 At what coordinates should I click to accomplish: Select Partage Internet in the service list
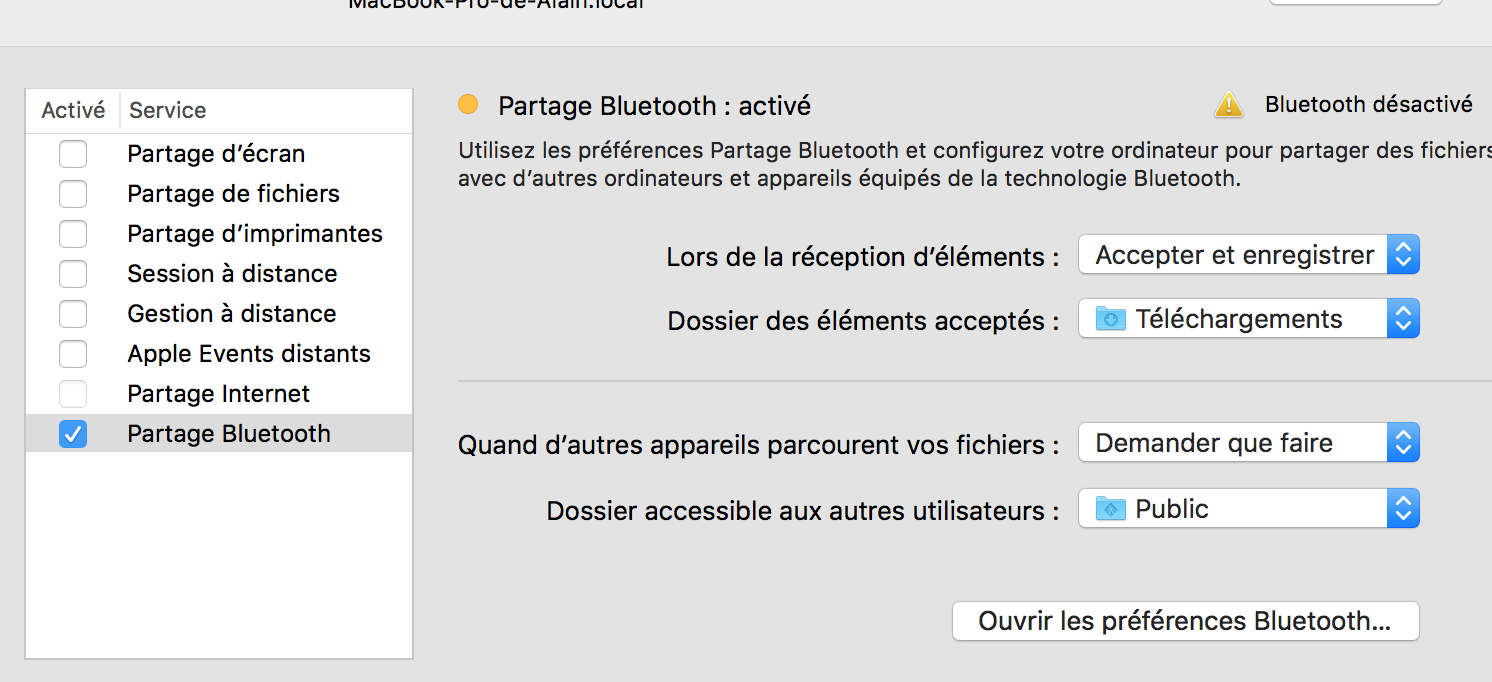[218, 394]
